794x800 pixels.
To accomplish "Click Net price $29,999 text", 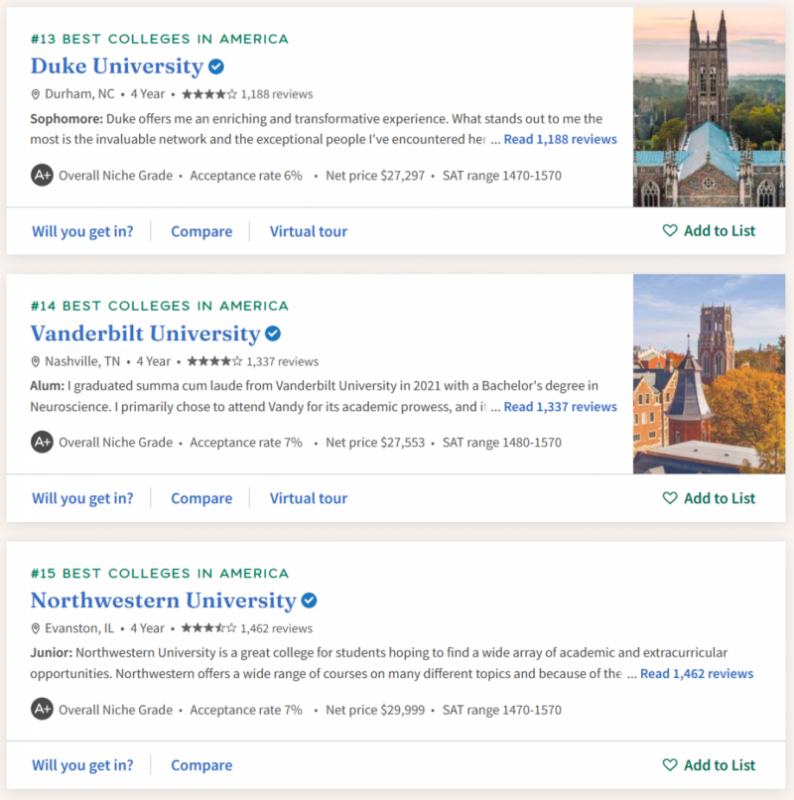I will 375,710.
